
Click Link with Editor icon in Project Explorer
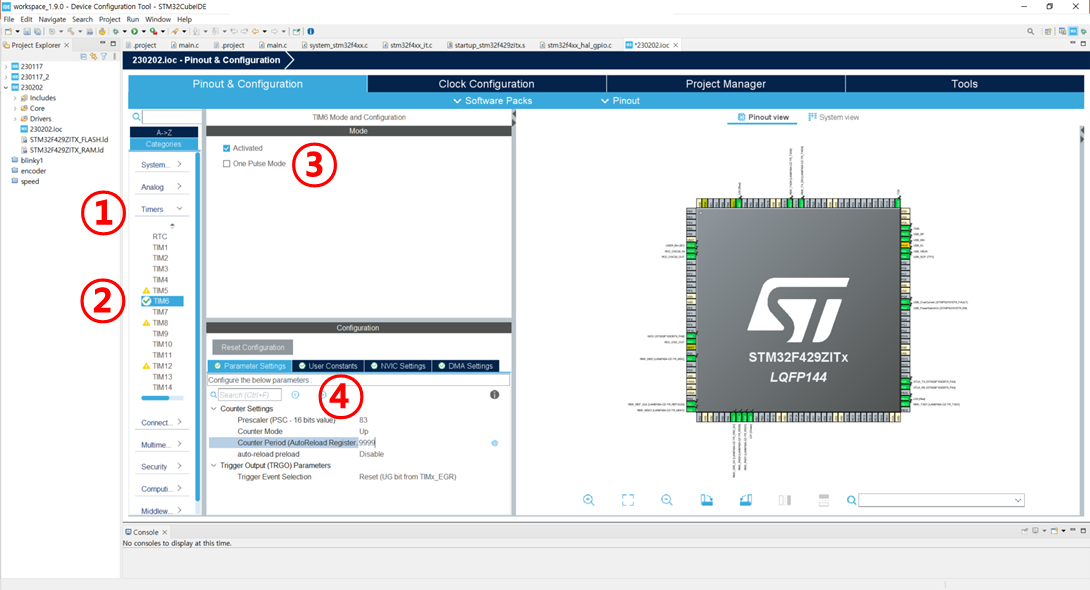pos(93,56)
